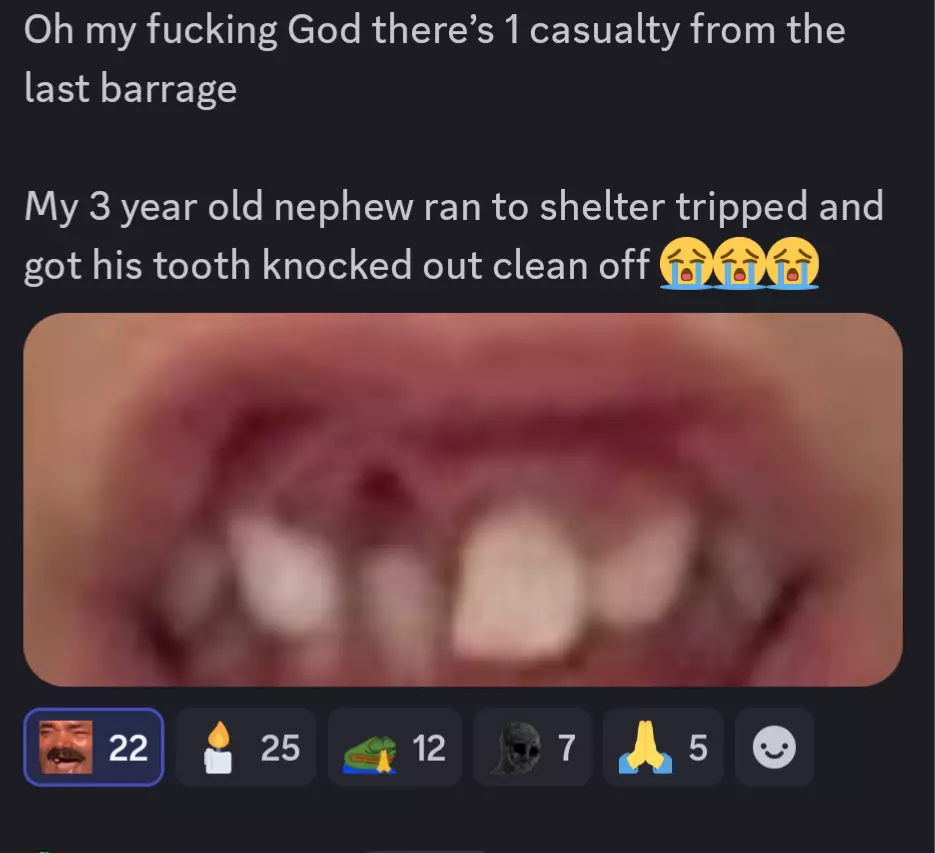Click the middle crying emoji in message
The width and height of the screenshot is (935, 853).
click(x=739, y=263)
